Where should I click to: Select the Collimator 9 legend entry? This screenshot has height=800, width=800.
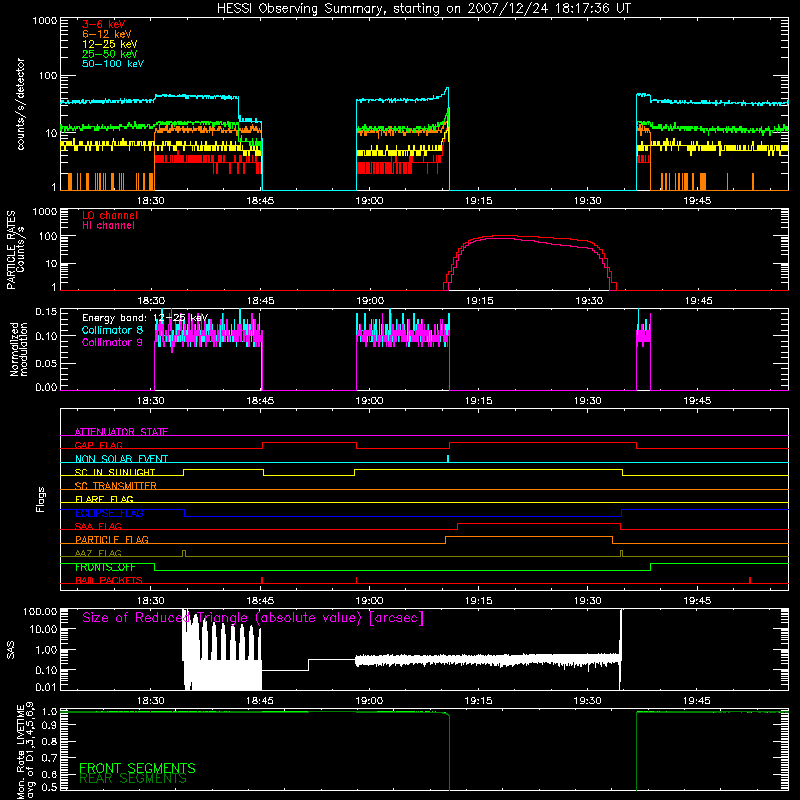coord(112,342)
